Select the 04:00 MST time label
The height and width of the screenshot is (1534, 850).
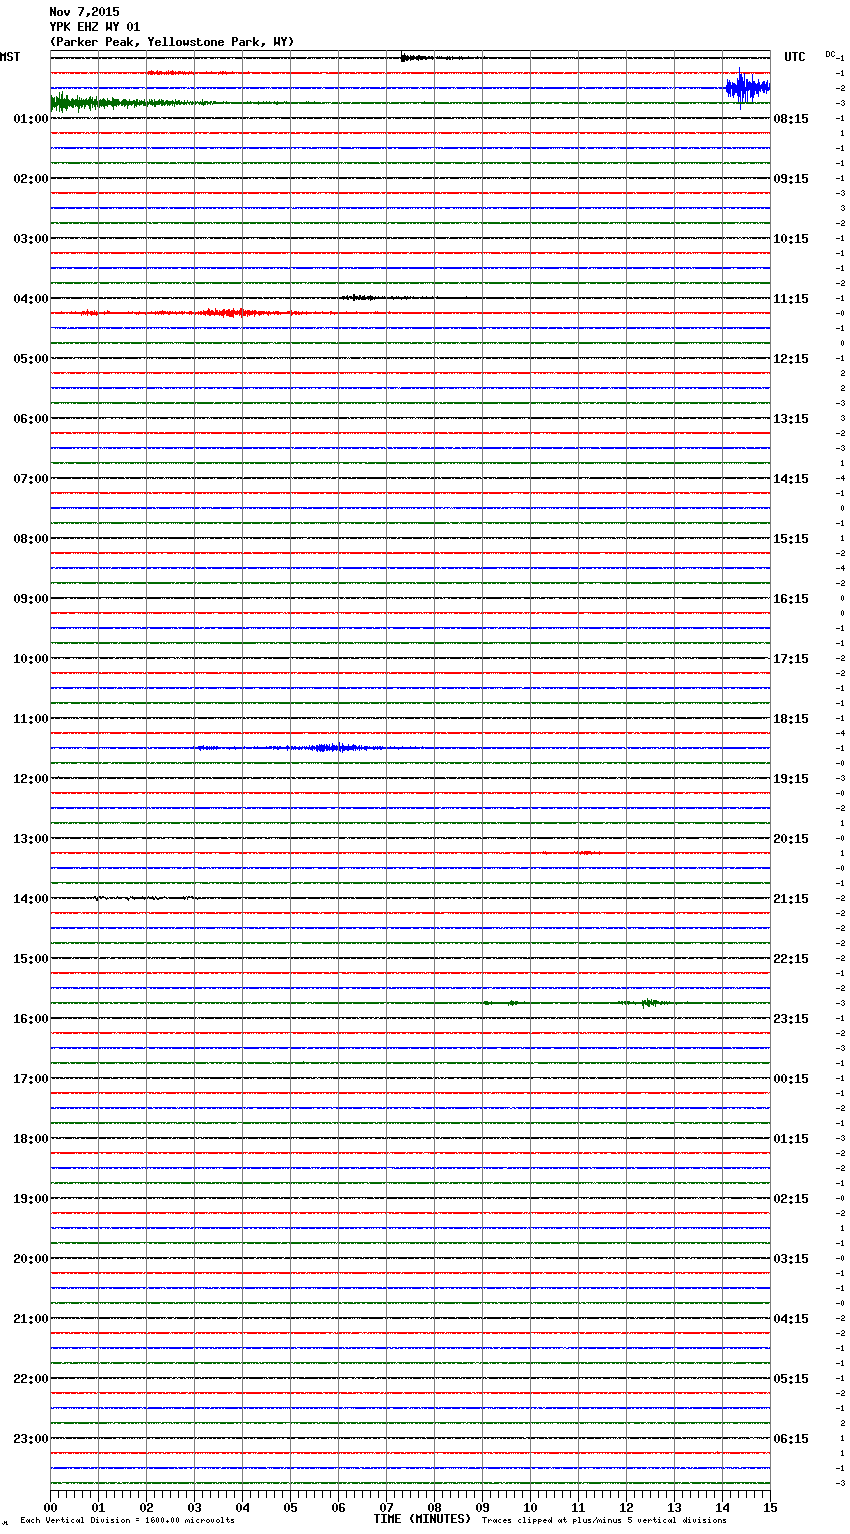tap(31, 298)
